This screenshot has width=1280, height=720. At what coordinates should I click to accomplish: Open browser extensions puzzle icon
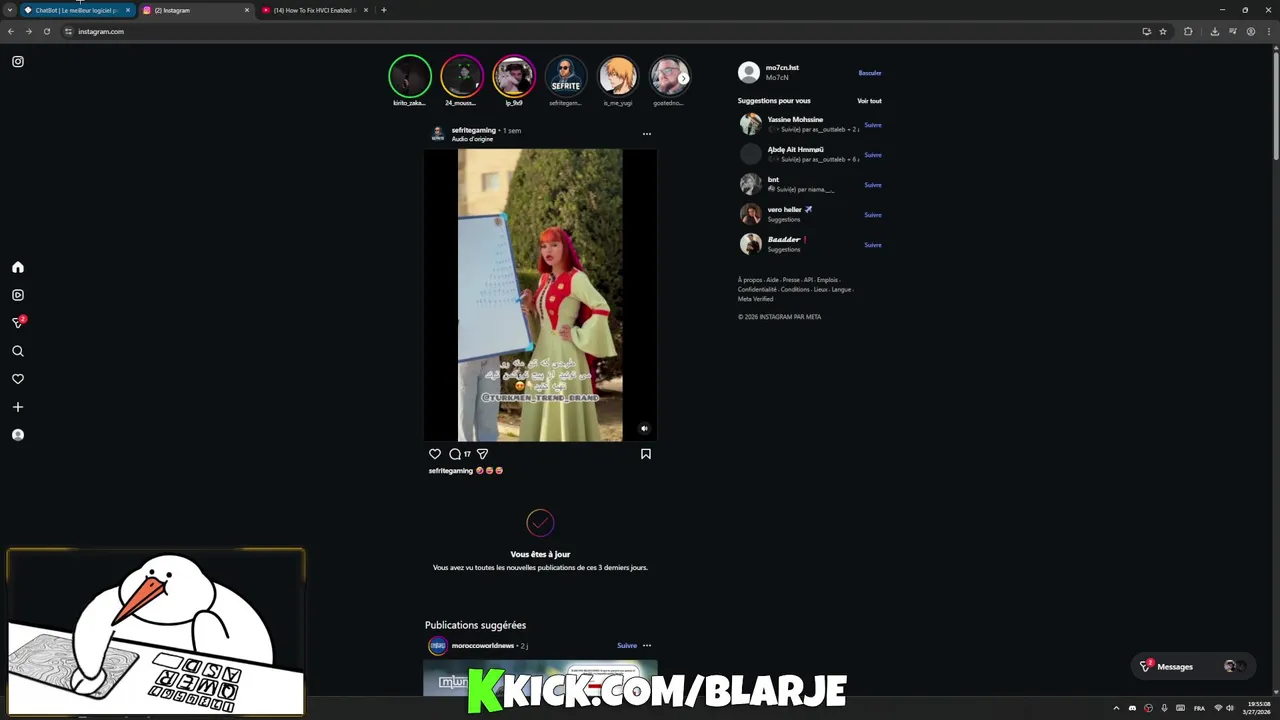coord(1188,31)
